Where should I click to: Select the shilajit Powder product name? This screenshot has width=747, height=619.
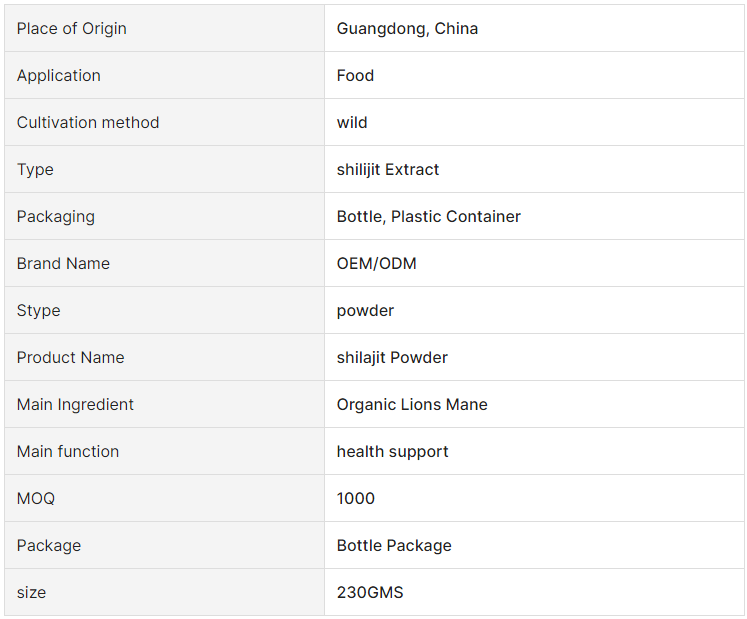coord(392,357)
